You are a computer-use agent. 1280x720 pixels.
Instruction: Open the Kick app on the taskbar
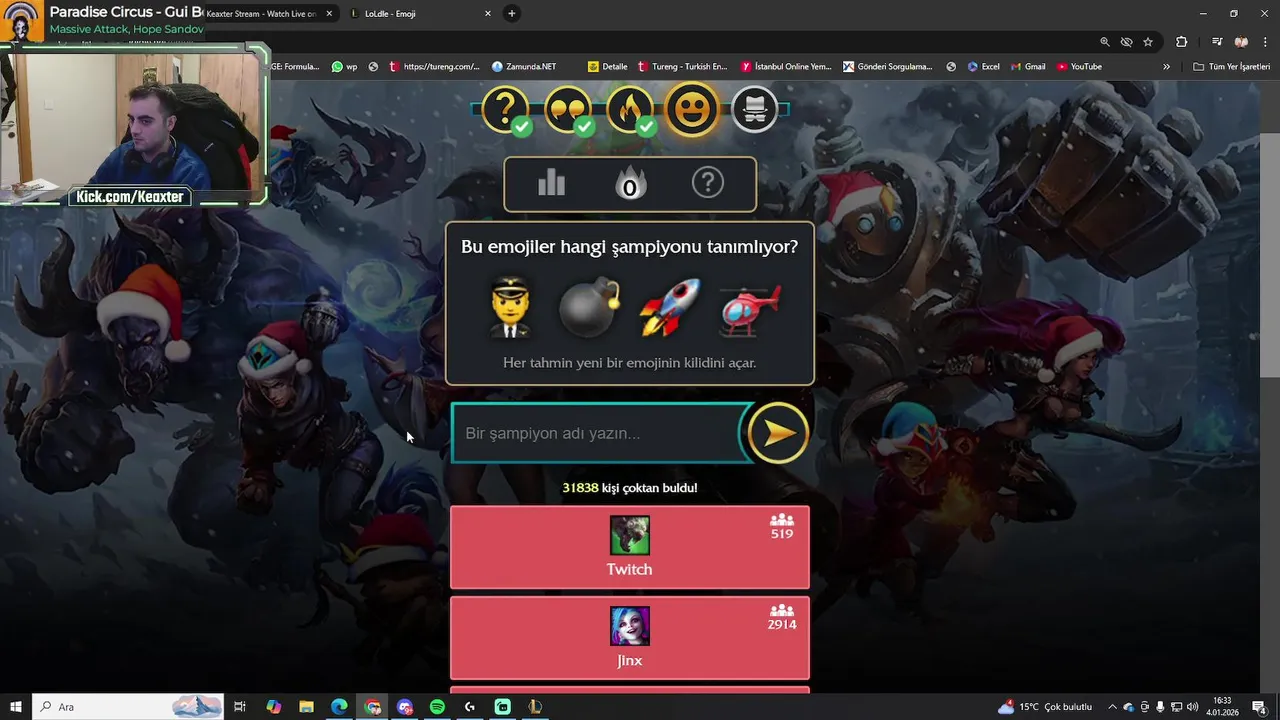(503, 707)
